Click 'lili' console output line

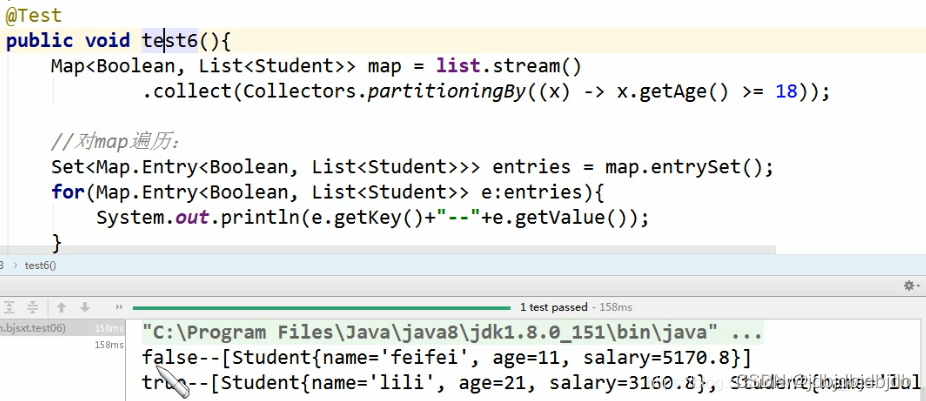point(532,383)
